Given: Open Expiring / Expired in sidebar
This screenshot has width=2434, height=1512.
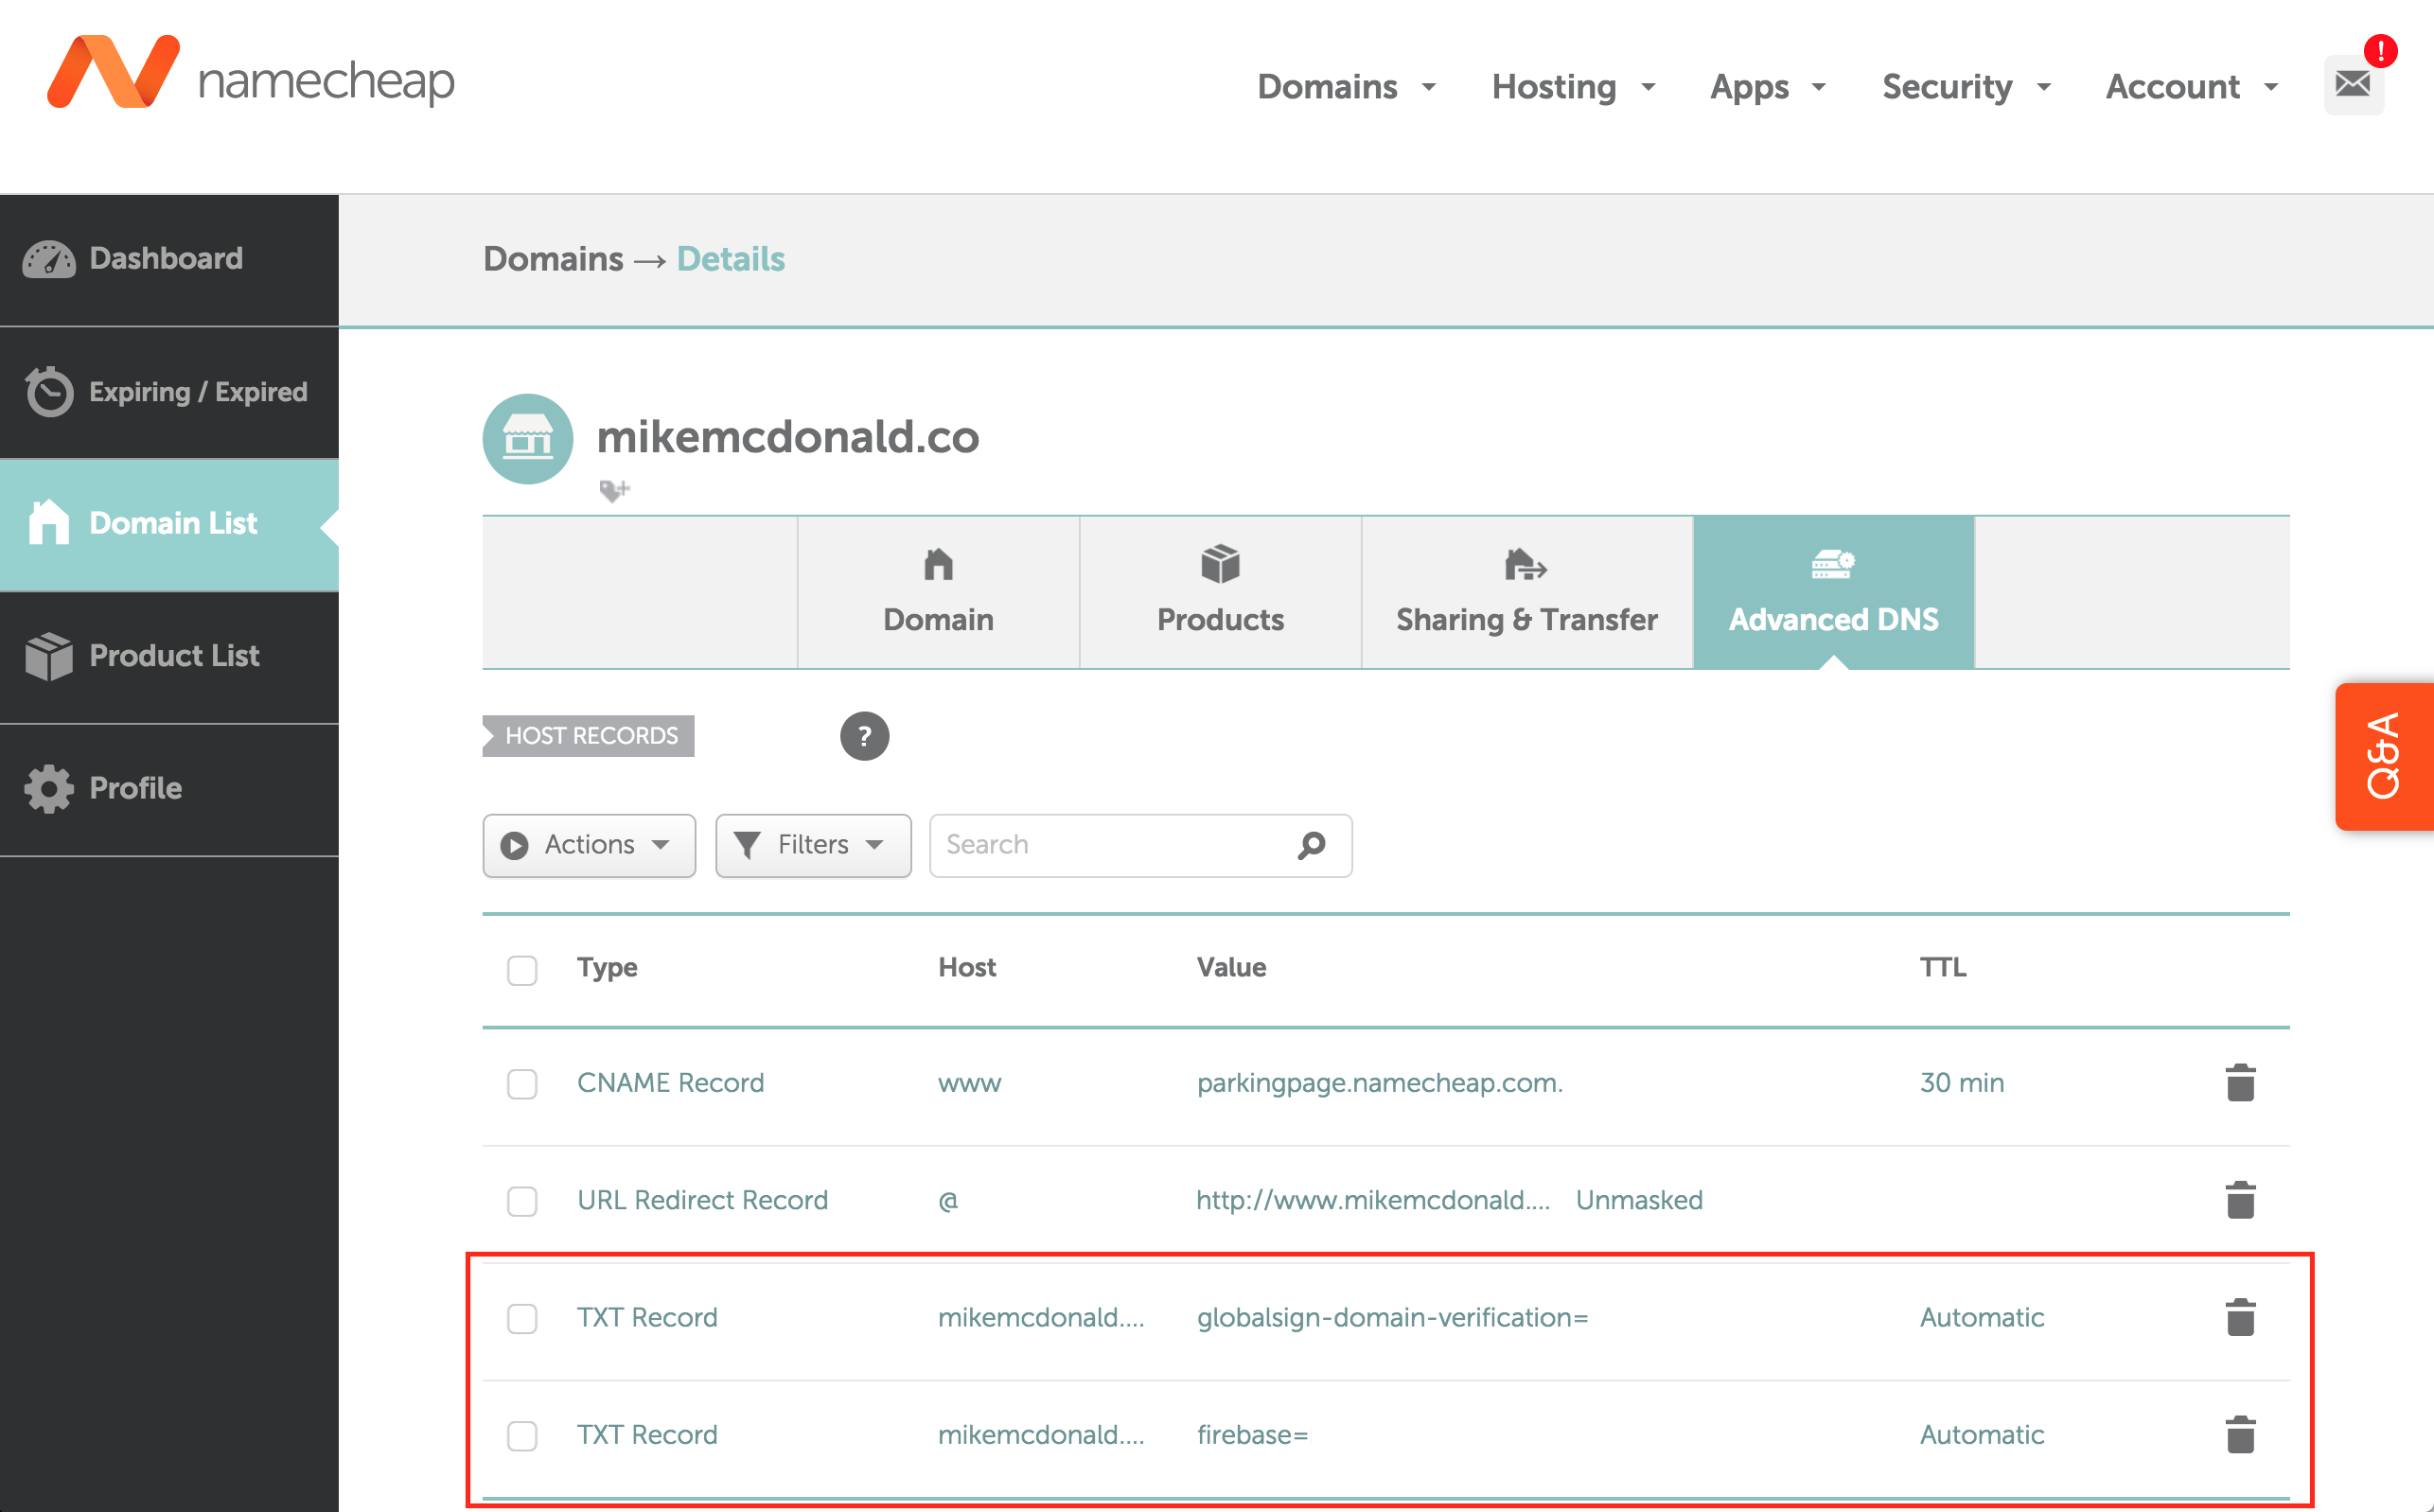Looking at the screenshot, I should tap(169, 392).
